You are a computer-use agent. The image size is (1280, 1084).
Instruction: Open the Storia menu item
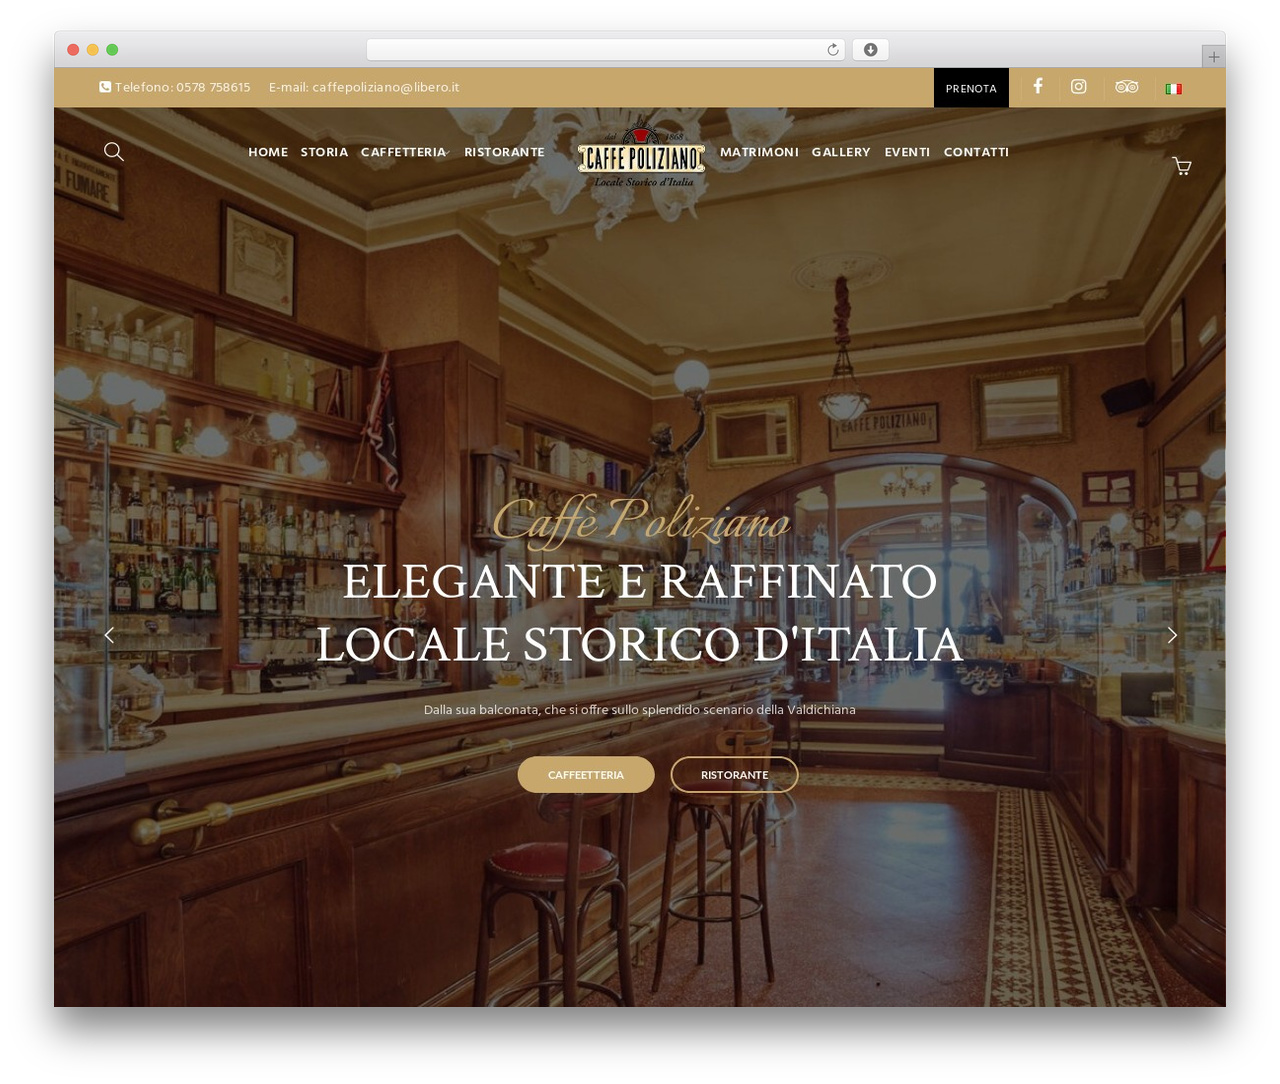[x=324, y=152]
